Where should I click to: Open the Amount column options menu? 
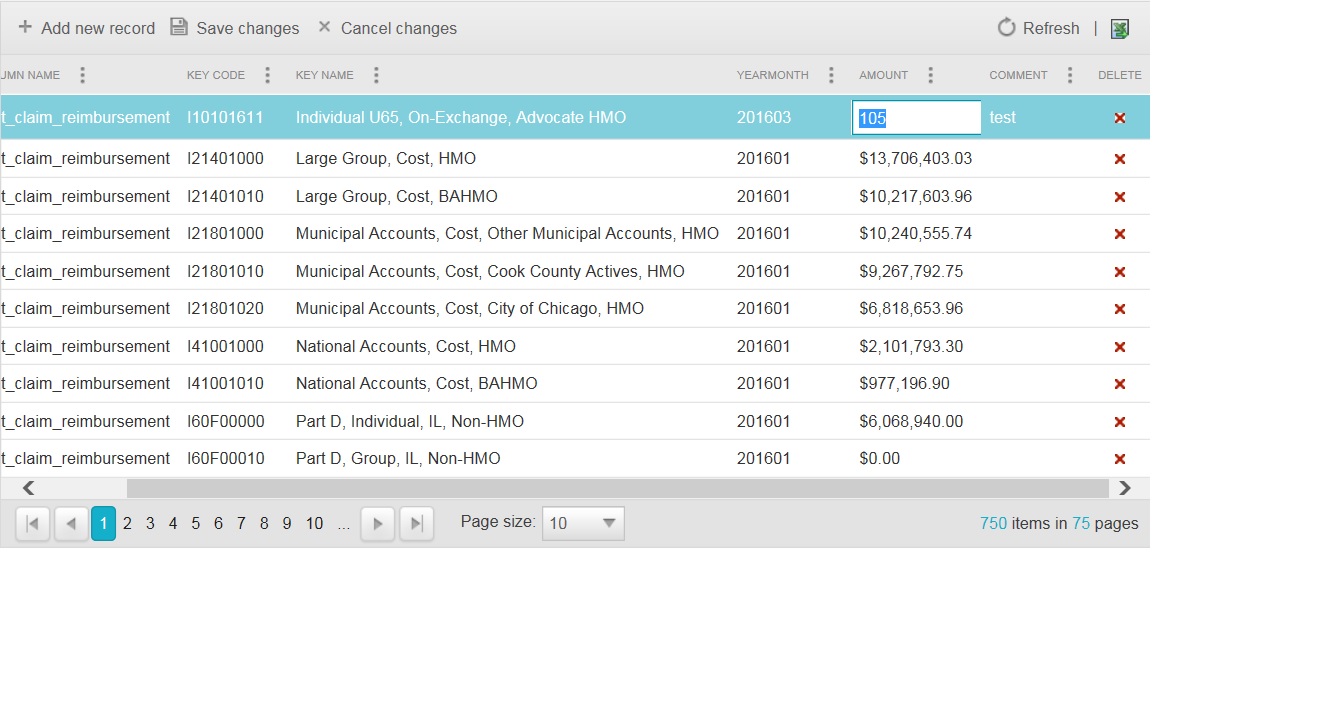[x=930, y=75]
